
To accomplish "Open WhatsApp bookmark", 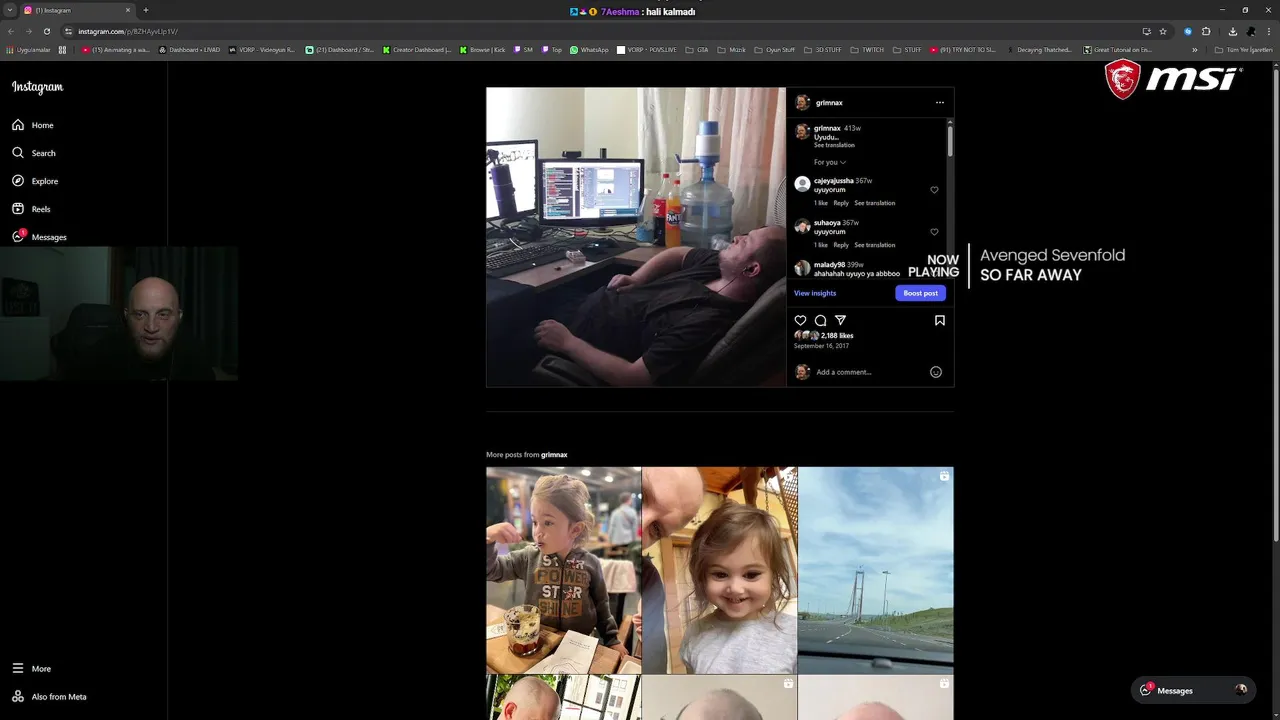I will click(589, 49).
